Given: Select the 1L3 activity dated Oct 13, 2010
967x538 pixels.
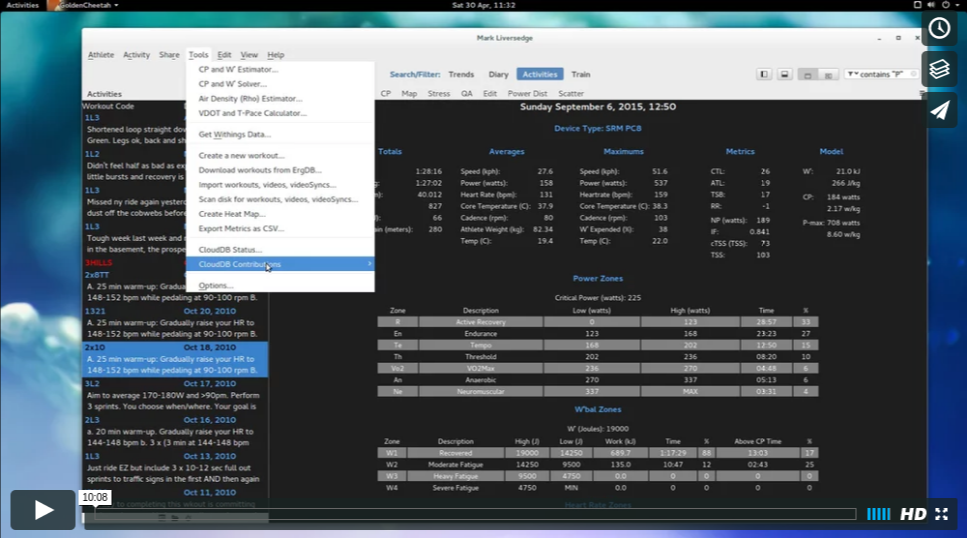Looking at the screenshot, I should 175,468.
